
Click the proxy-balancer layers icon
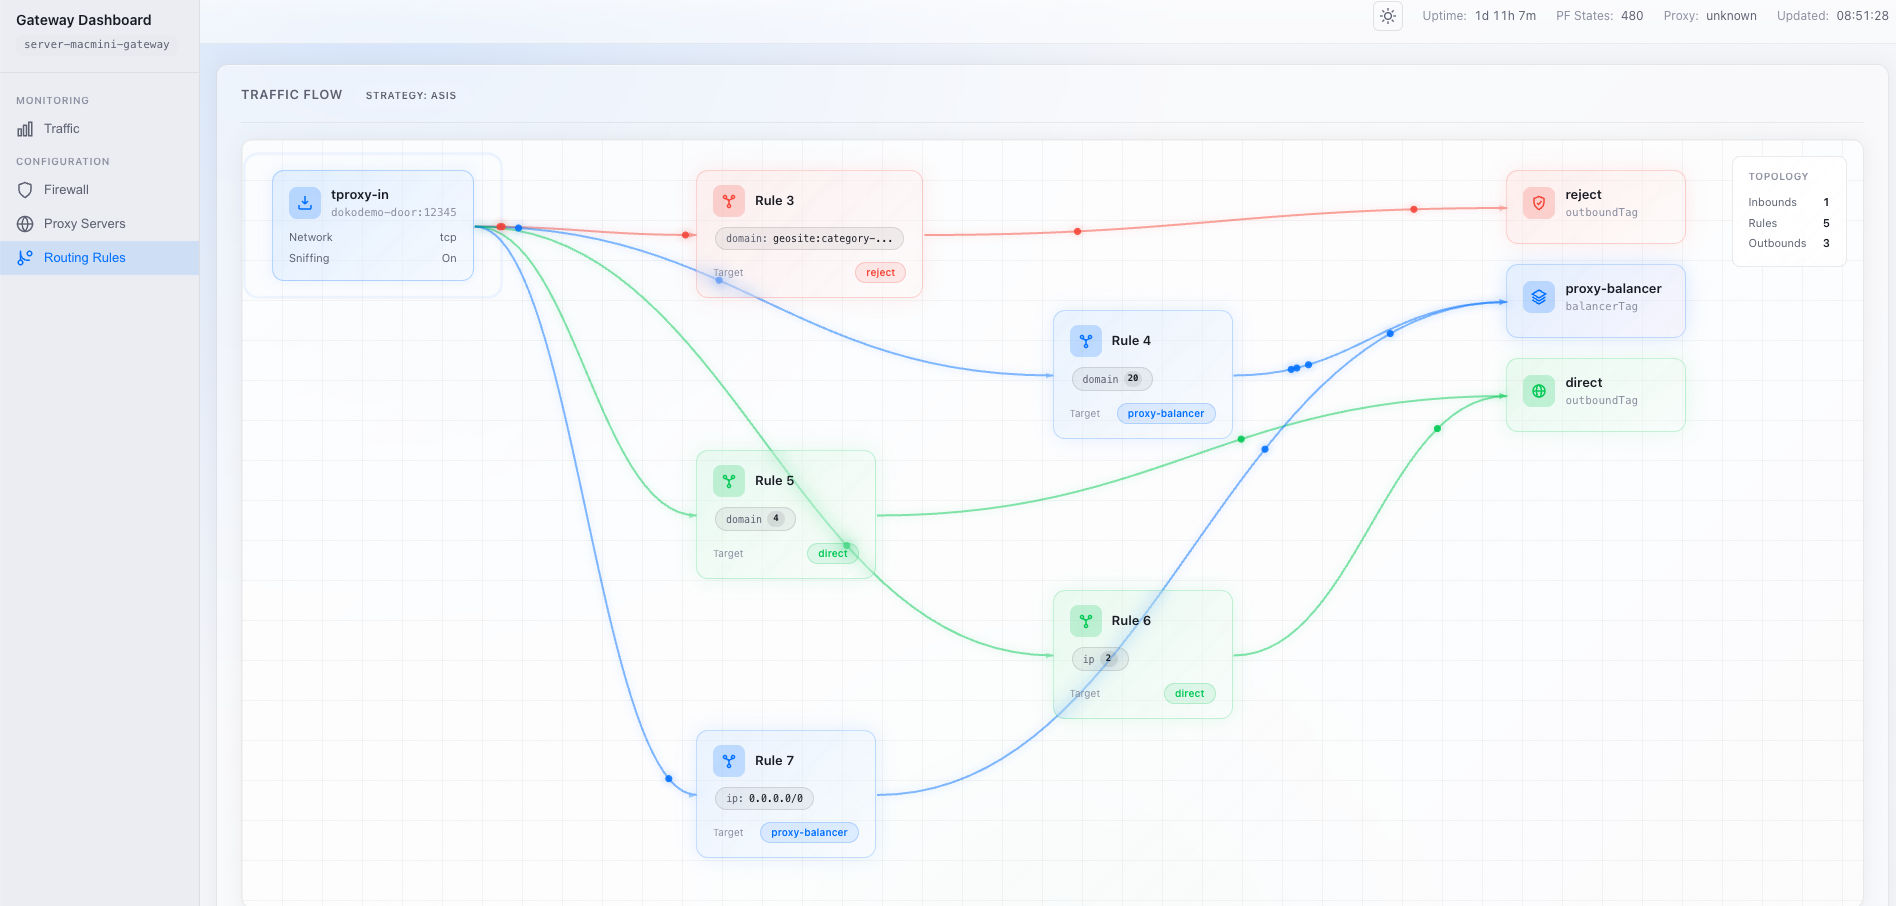click(x=1539, y=297)
